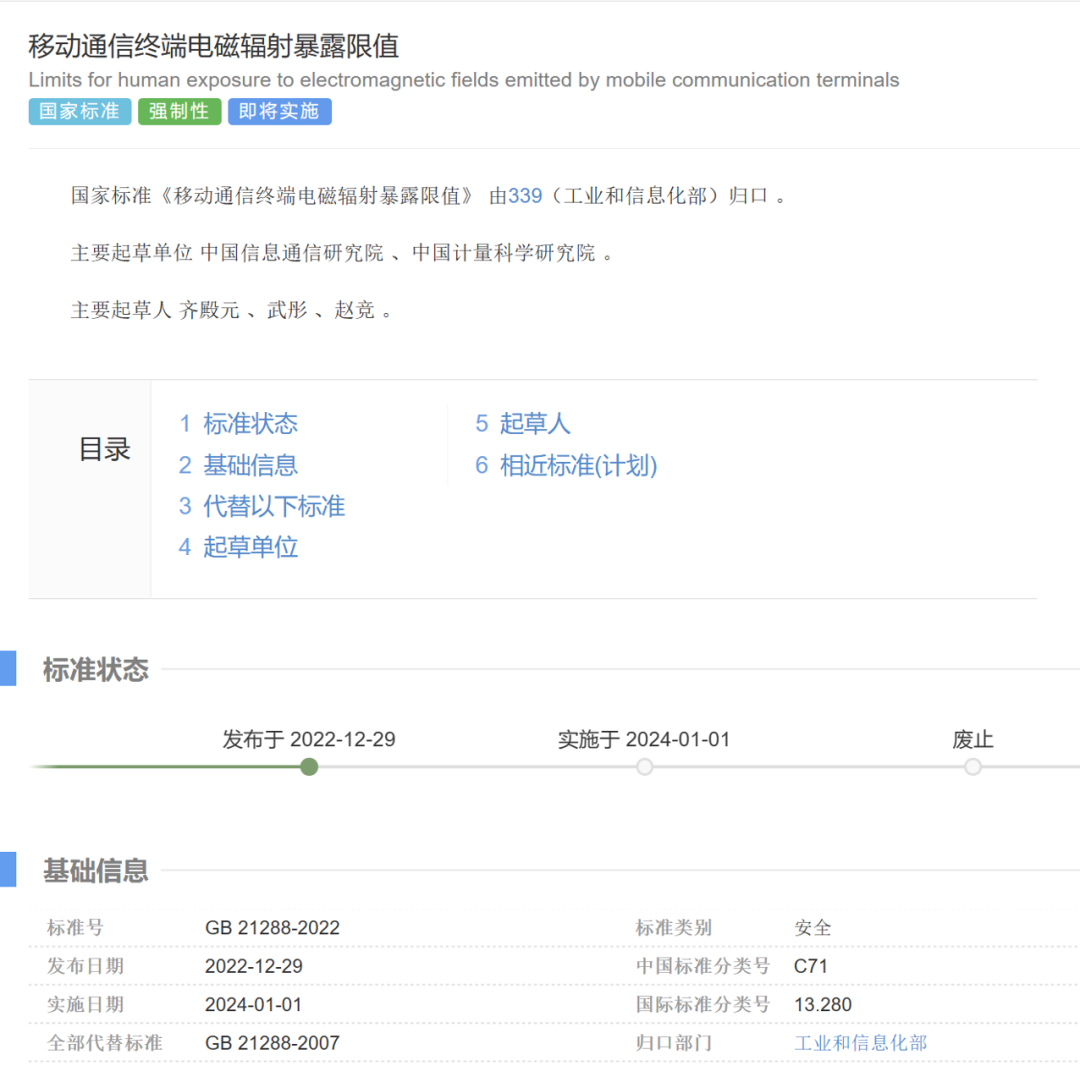
Task: Click the classification code C71
Action: (810, 966)
